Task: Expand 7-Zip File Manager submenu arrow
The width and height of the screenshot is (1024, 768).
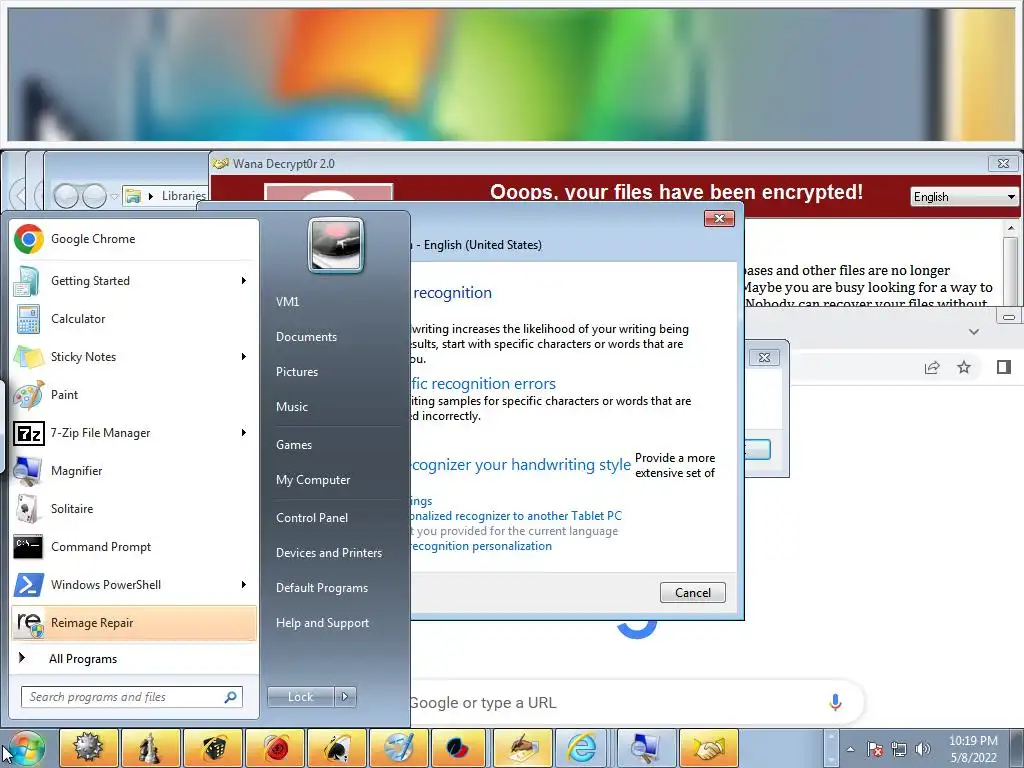Action: [x=244, y=433]
